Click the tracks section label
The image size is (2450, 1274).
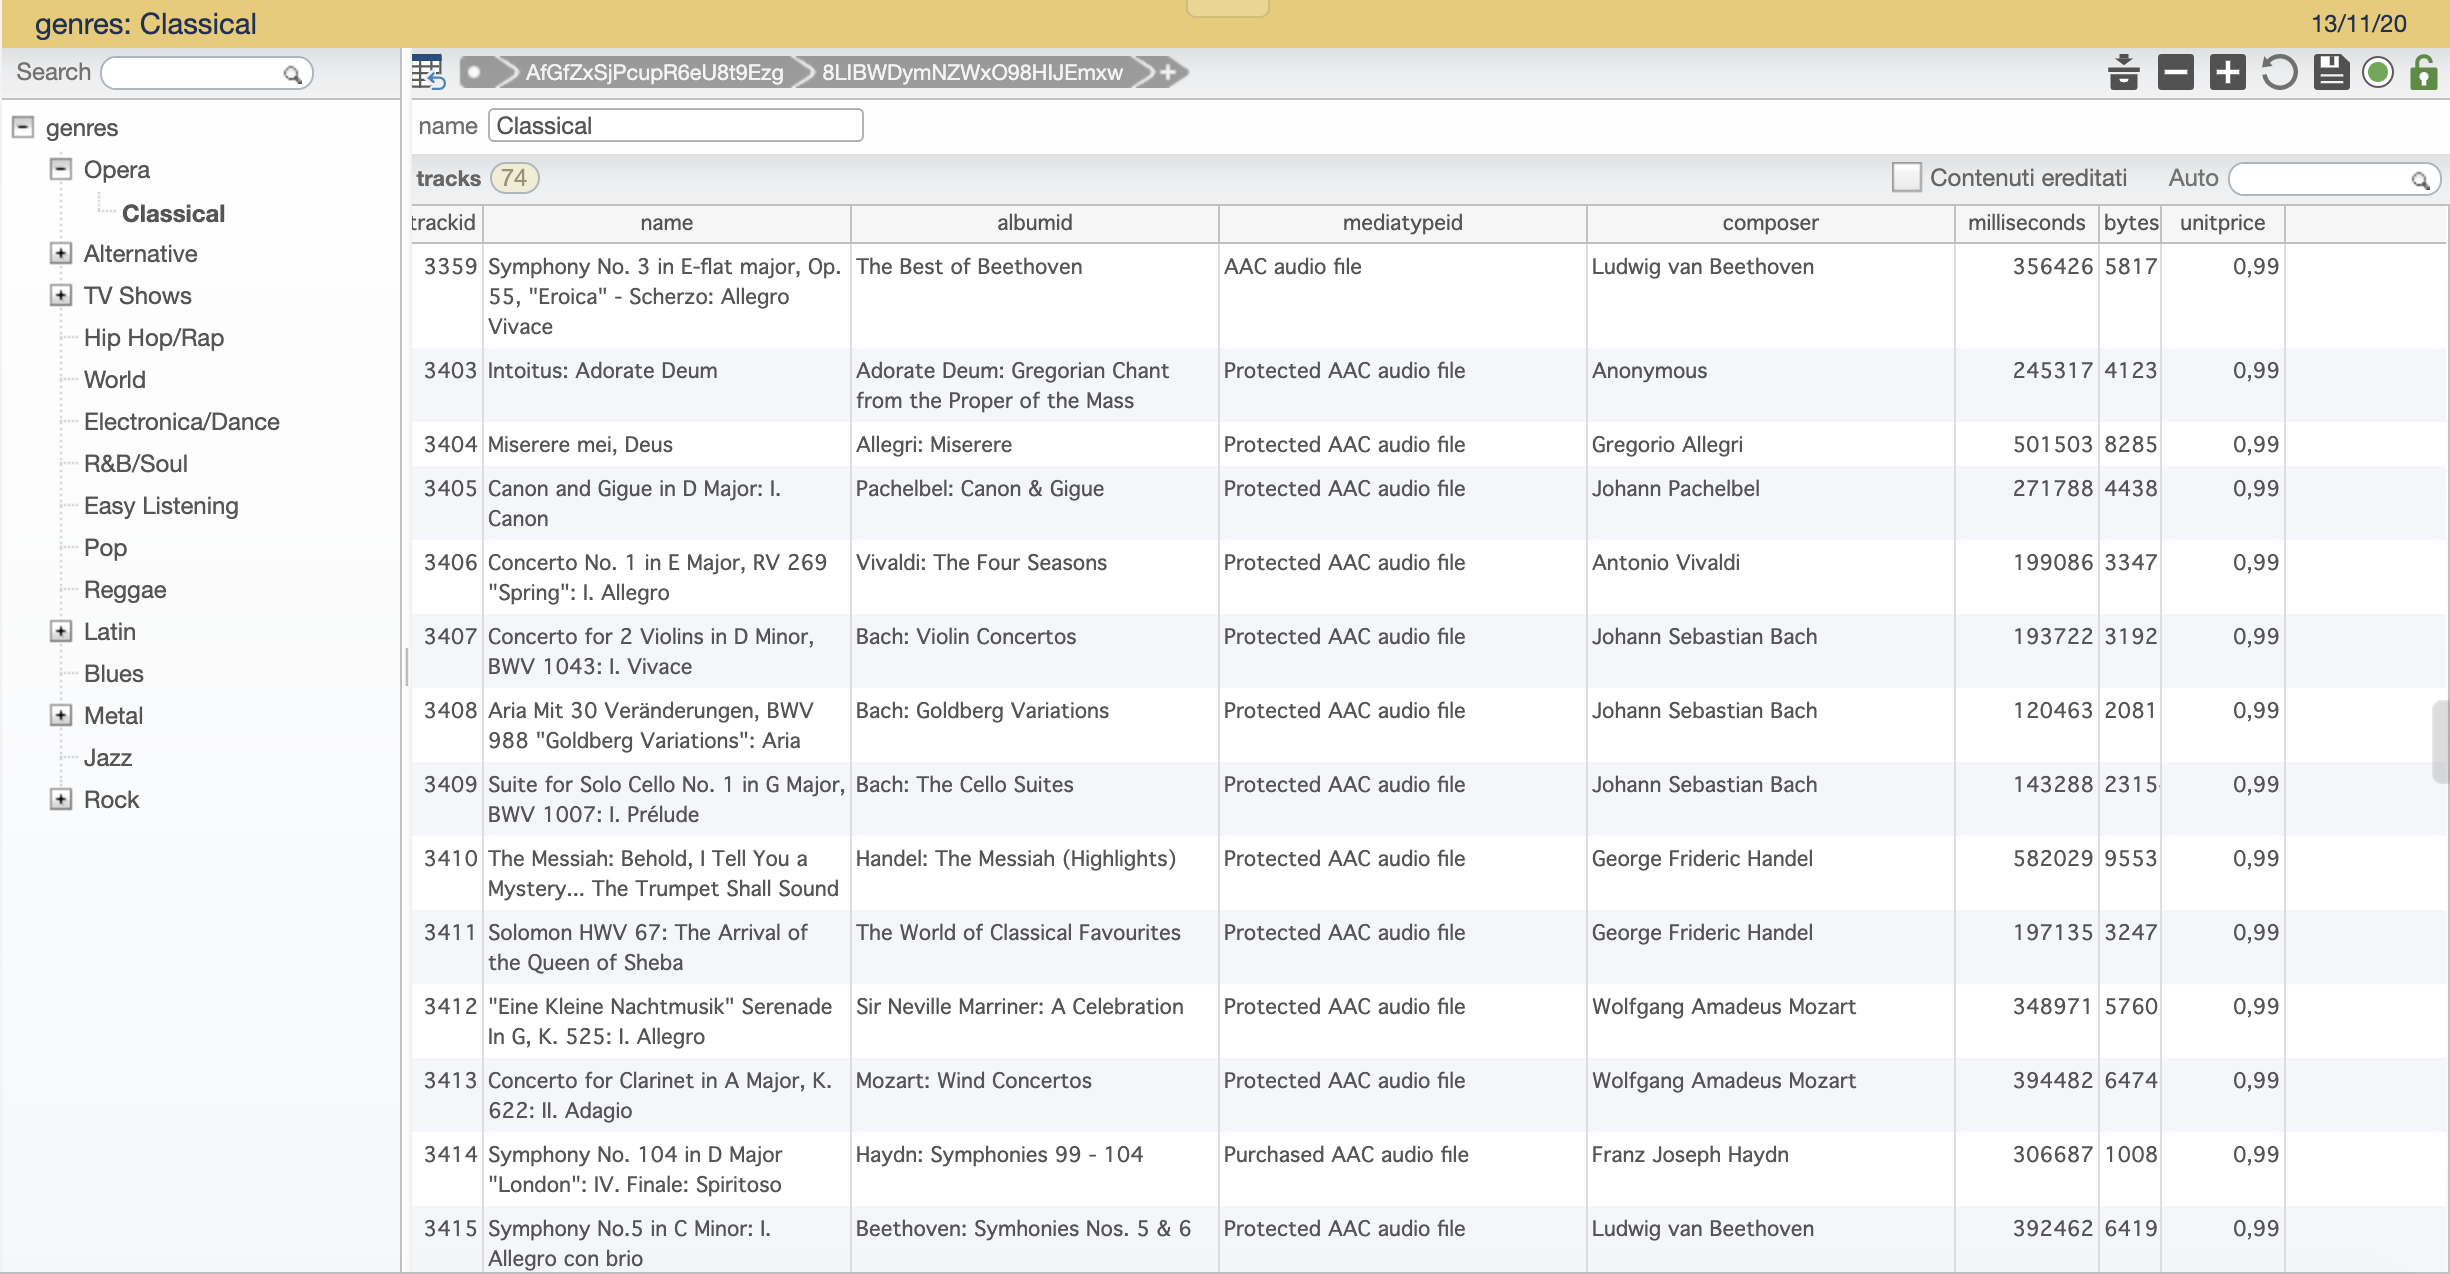click(x=448, y=178)
